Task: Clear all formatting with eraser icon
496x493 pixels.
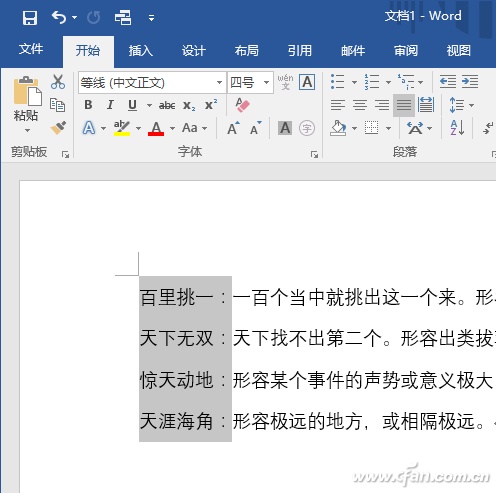Action: tap(242, 104)
